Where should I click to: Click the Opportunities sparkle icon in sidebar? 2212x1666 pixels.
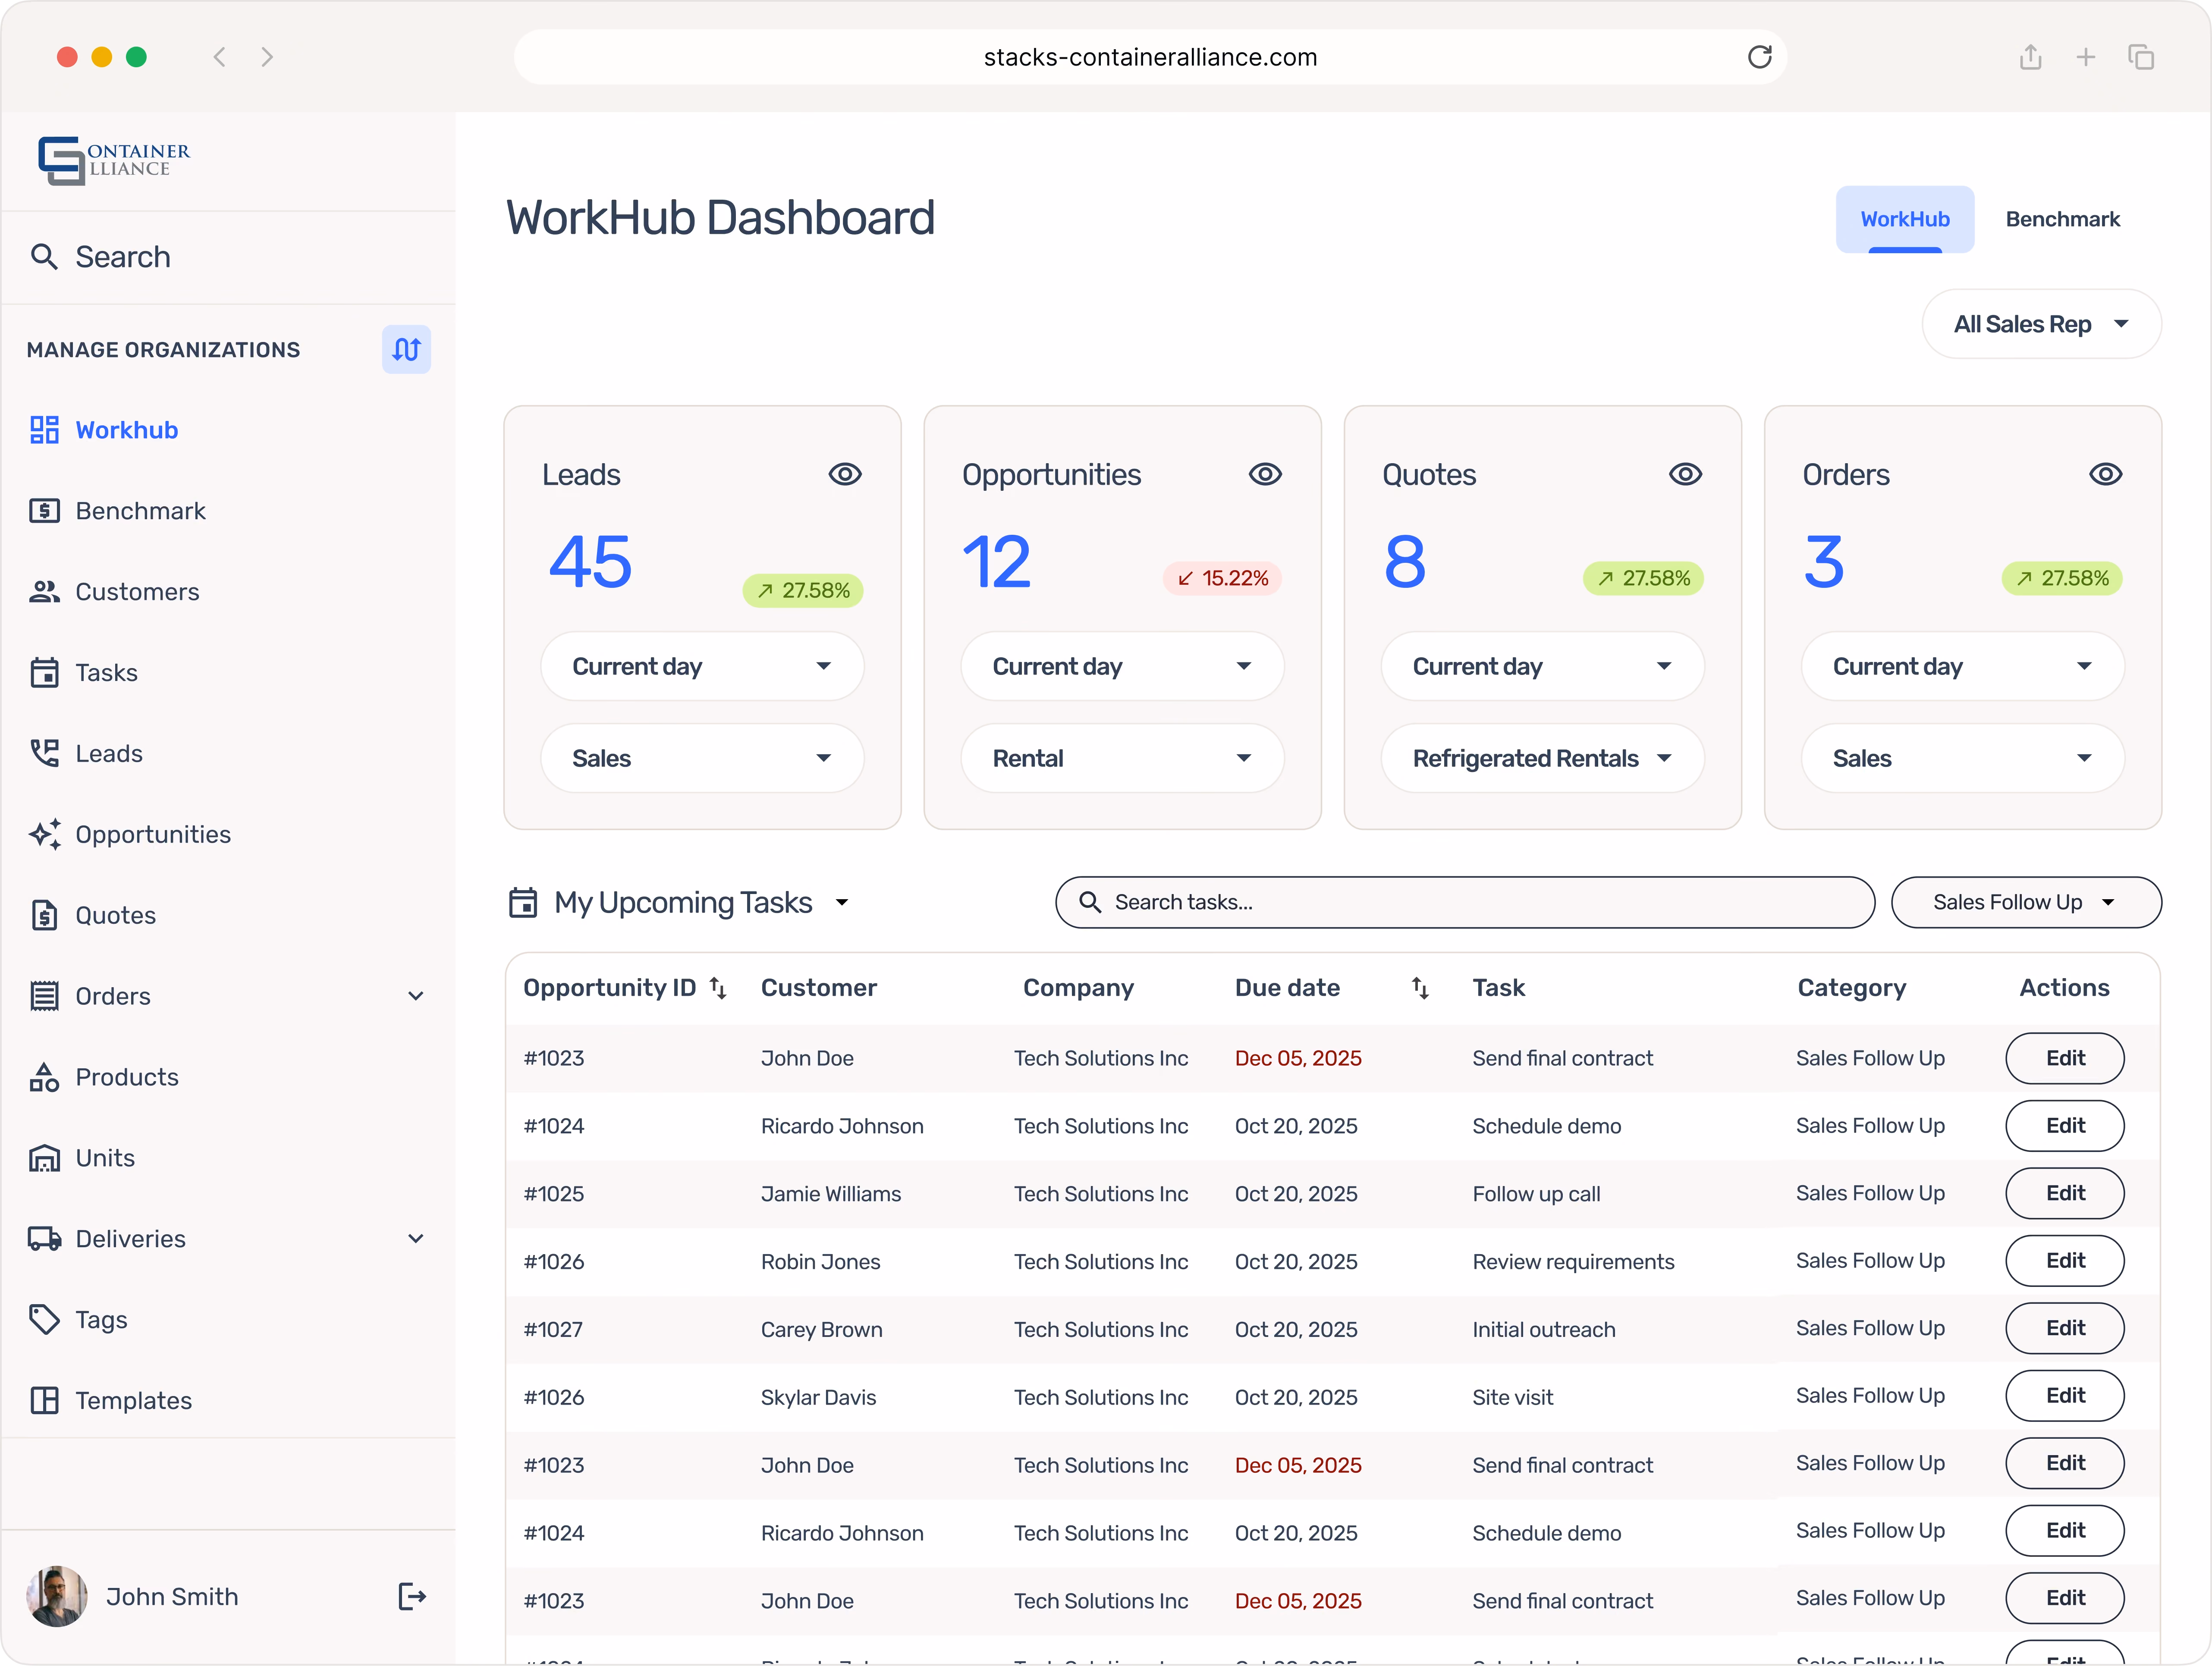pos(44,834)
